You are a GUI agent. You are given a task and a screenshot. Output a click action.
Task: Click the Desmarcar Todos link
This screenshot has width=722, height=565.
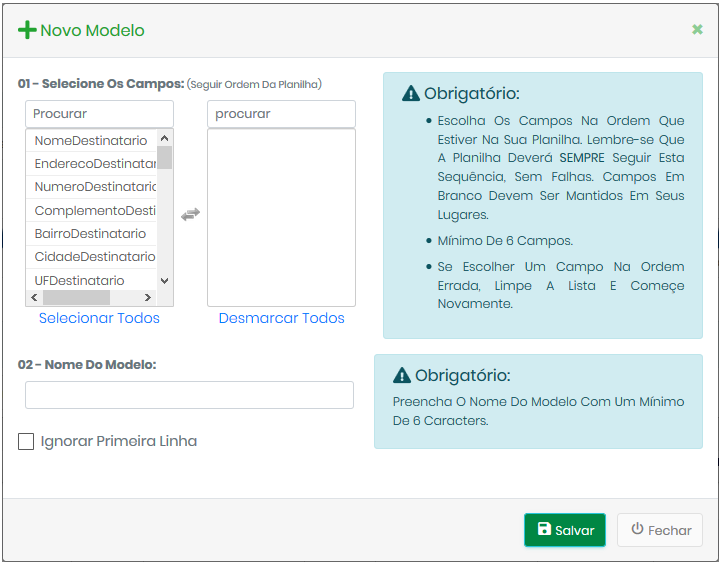coord(281,318)
